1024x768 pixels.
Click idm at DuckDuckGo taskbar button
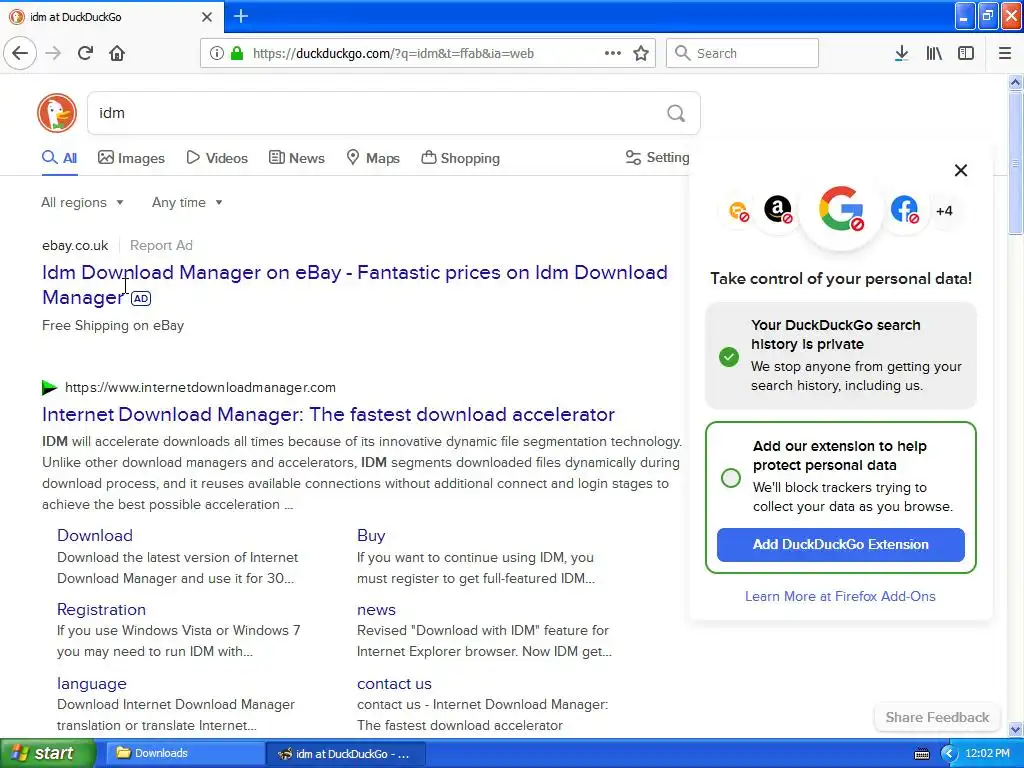347,754
